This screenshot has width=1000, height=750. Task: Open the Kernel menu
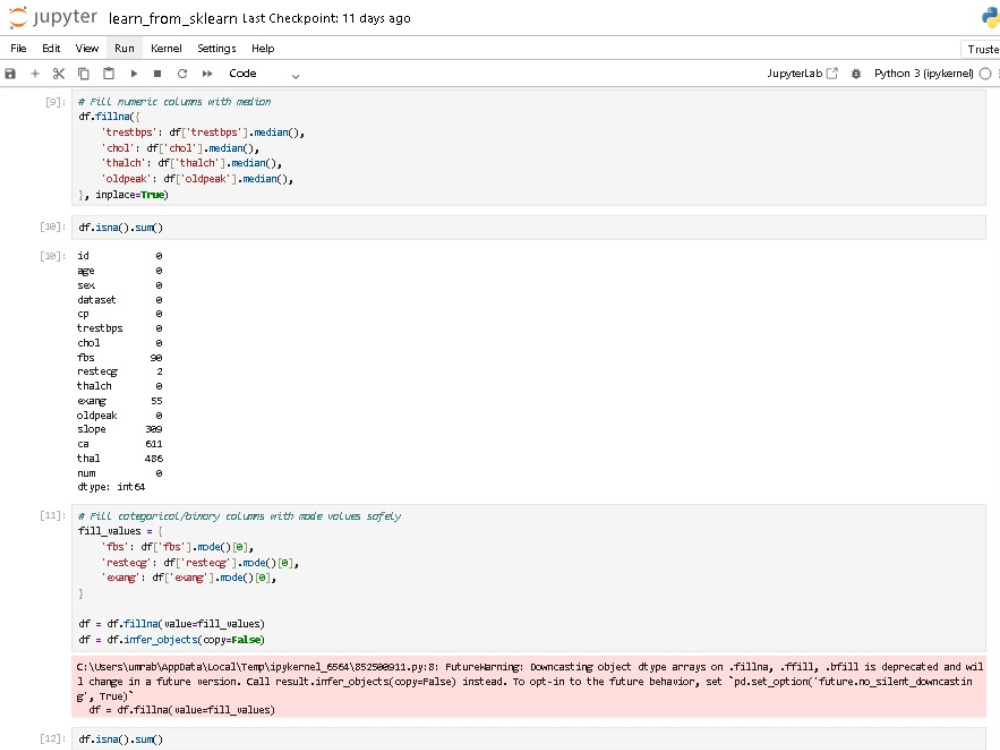tap(166, 48)
